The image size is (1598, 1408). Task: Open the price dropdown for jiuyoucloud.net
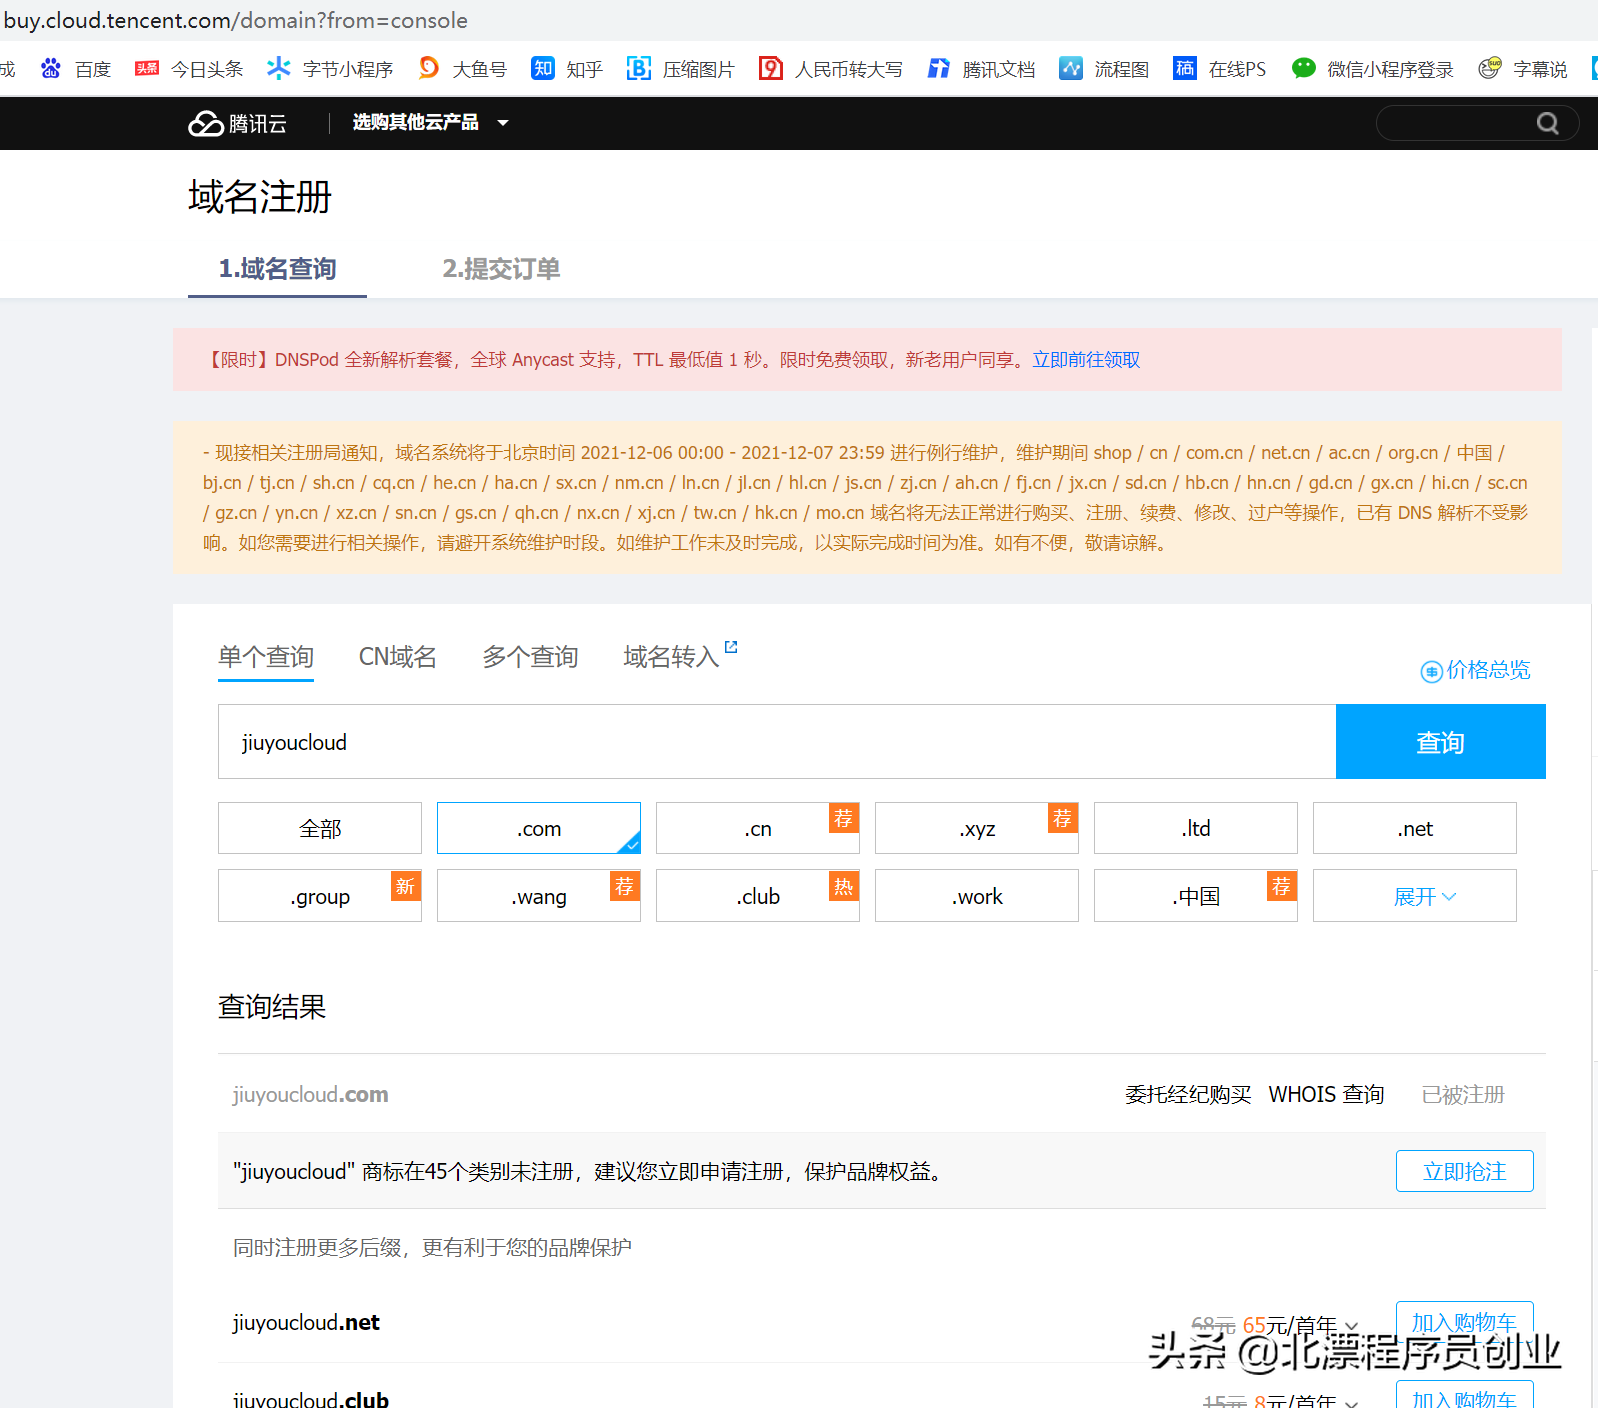point(1352,1326)
